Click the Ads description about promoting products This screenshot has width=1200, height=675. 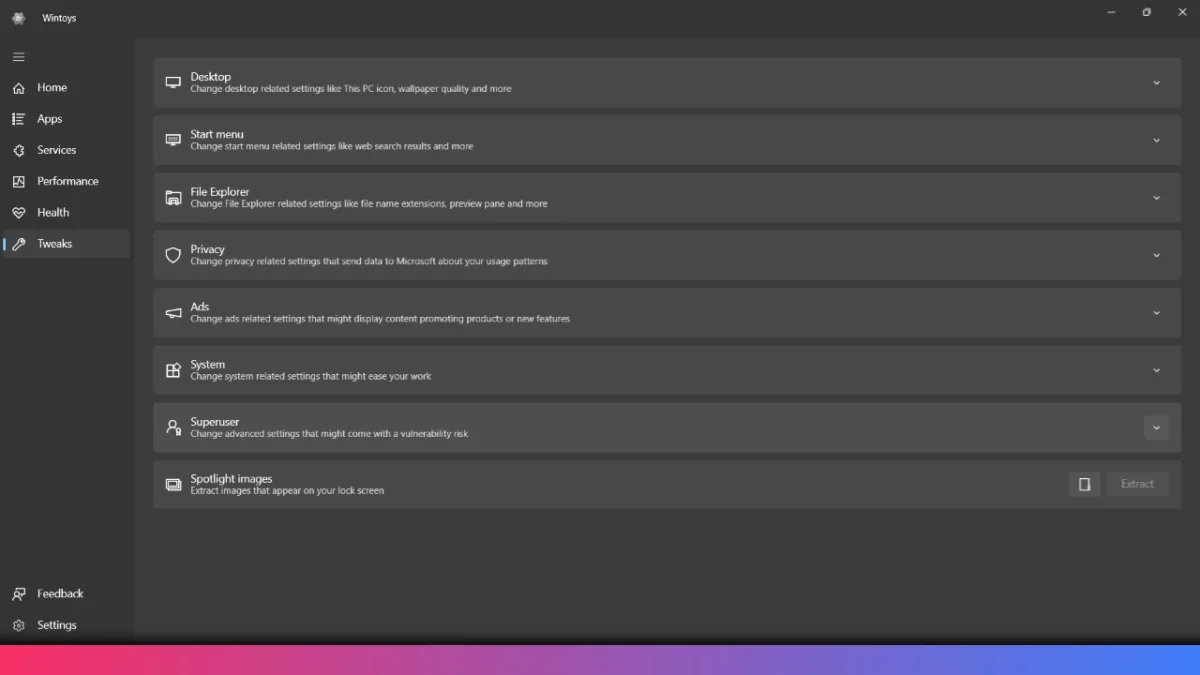[380, 319]
